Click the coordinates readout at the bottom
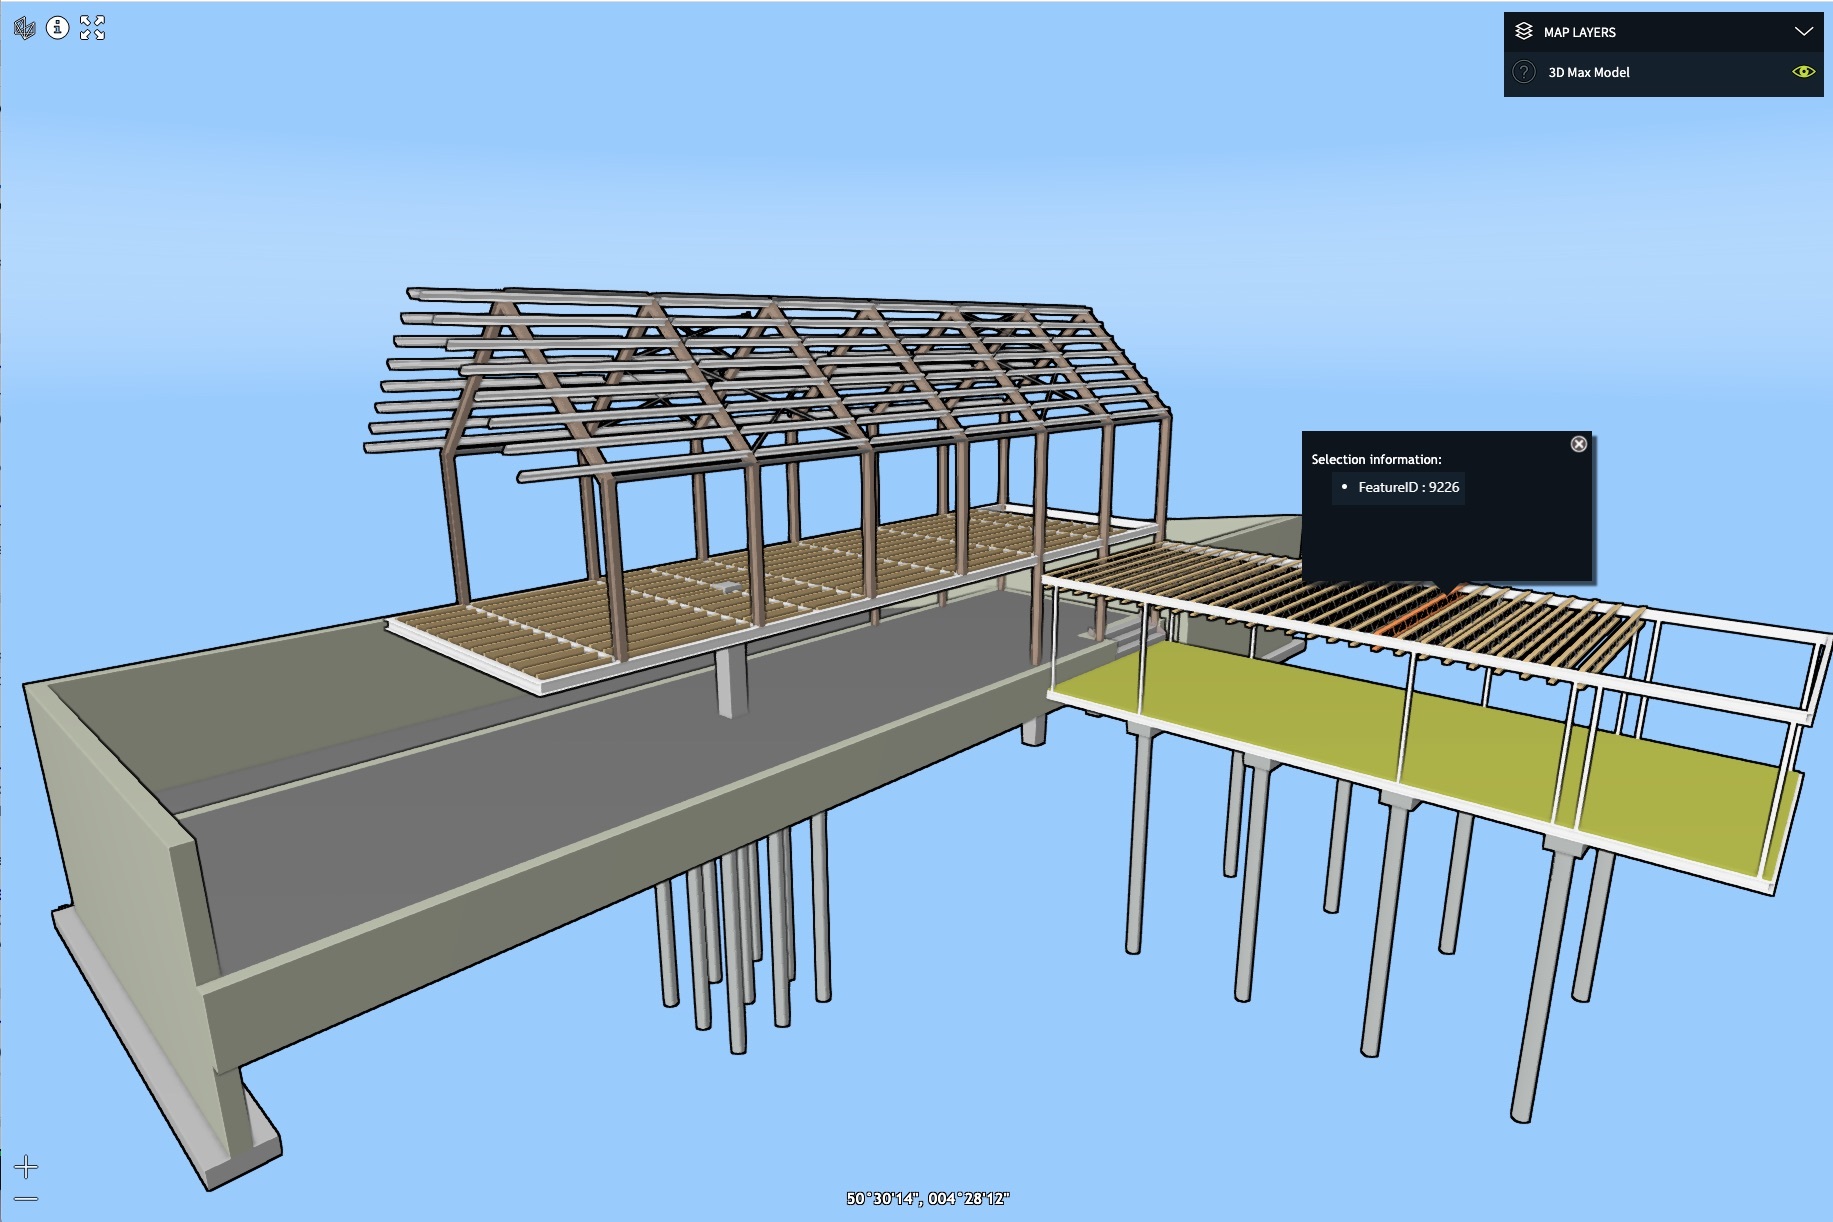Image resolution: width=1833 pixels, height=1222 pixels. click(x=927, y=1198)
